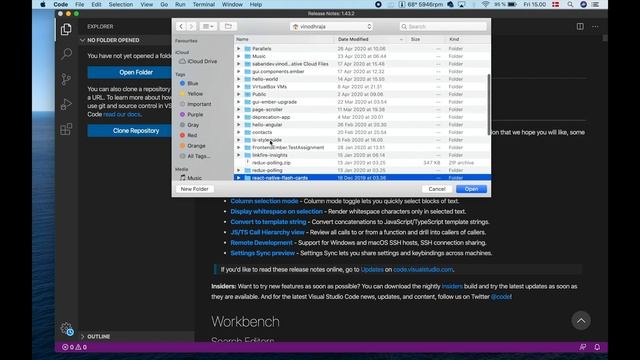Click the Clone Repository button
The width and height of the screenshot is (640, 360).
129,131
